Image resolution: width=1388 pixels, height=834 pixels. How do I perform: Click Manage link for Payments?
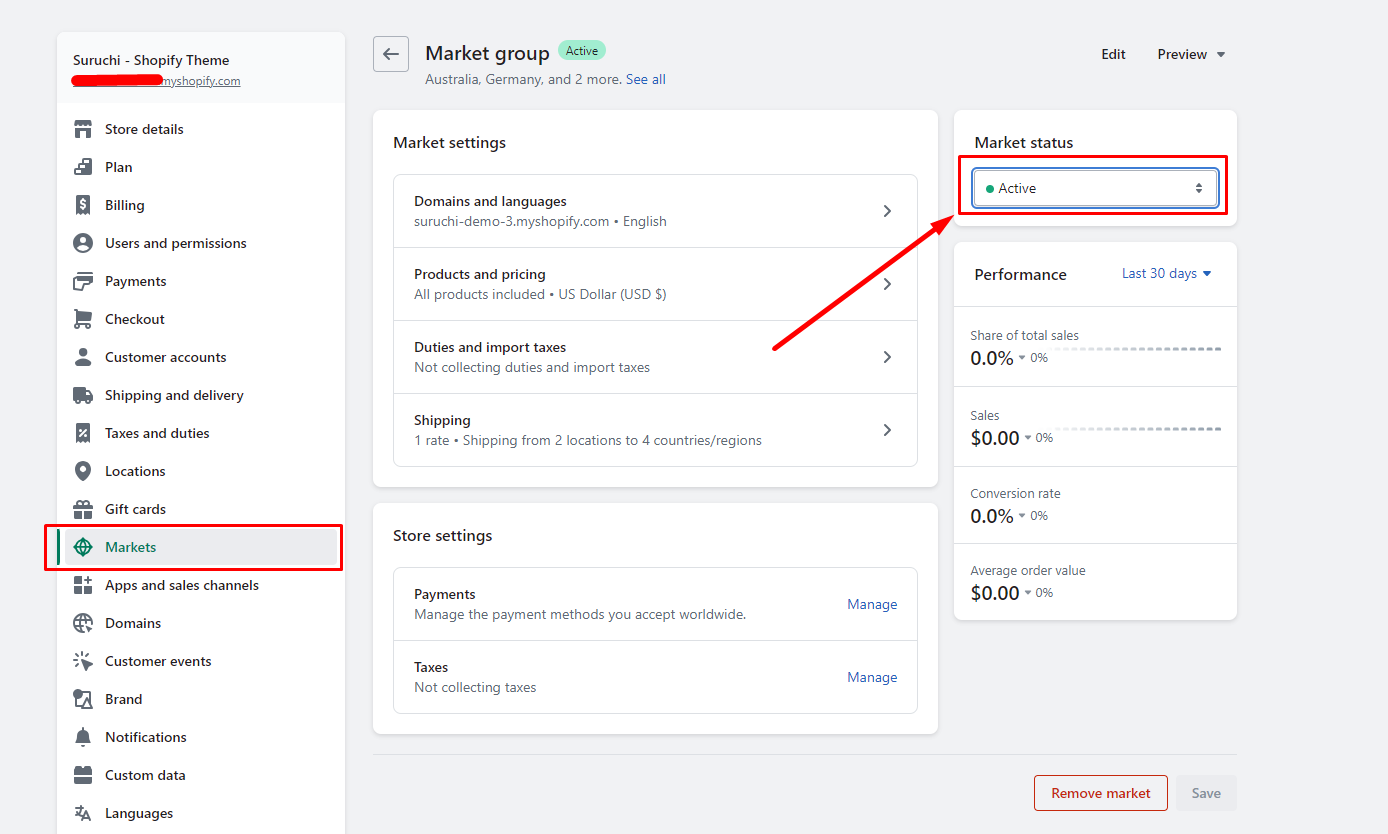click(872, 604)
